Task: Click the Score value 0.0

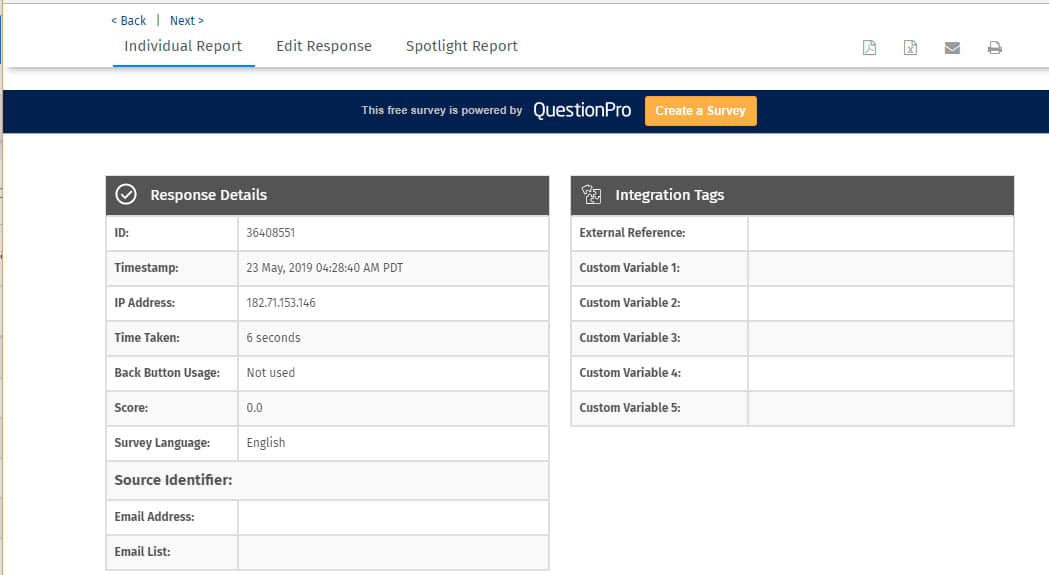Action: click(254, 408)
